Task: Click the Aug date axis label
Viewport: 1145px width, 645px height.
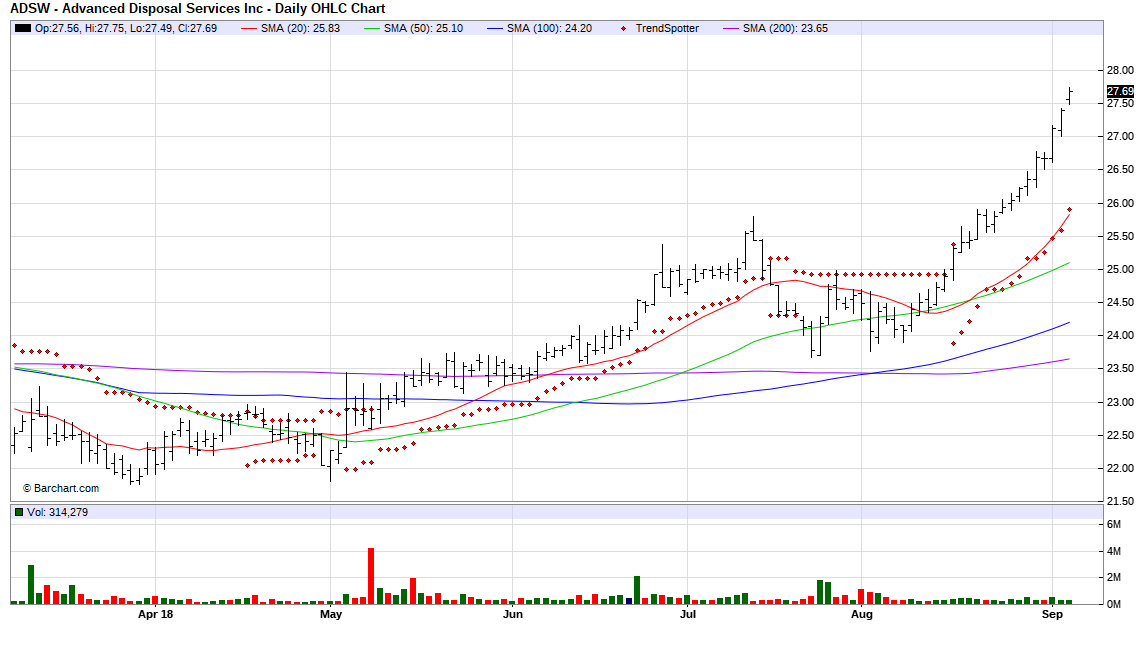Action: pos(862,614)
